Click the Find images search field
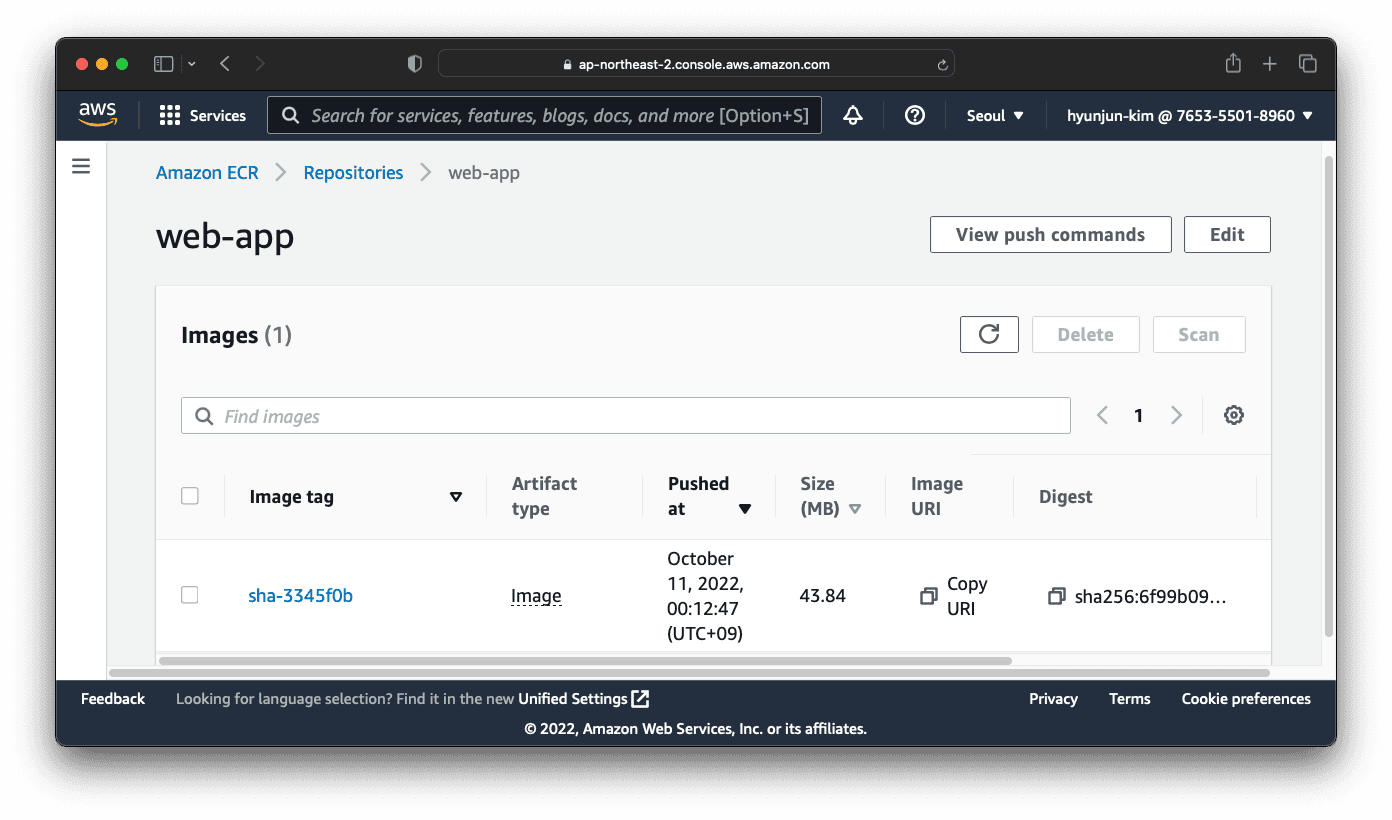This screenshot has height=820, width=1392. [625, 415]
